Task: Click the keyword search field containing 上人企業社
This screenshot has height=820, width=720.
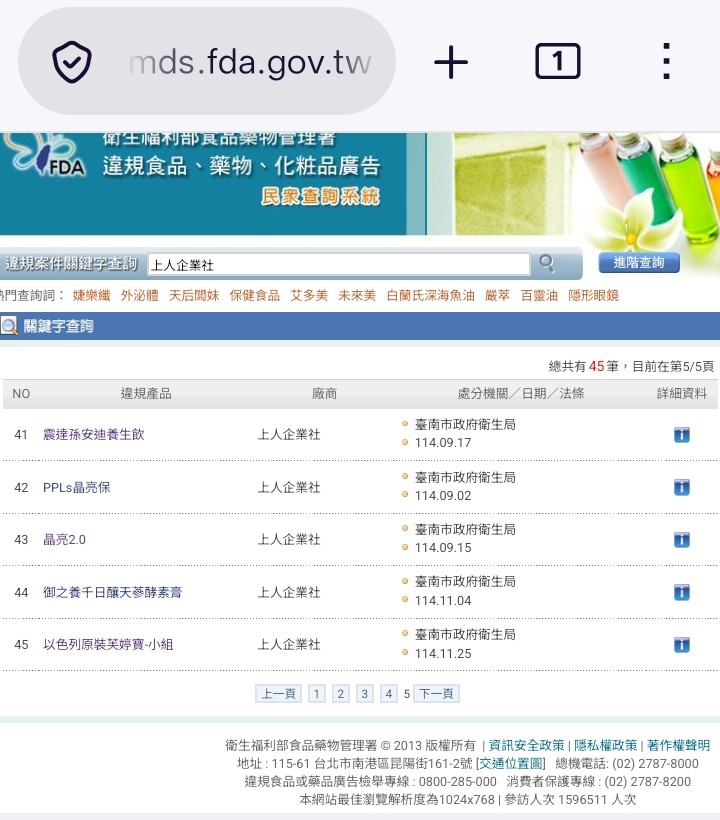Action: (339, 265)
